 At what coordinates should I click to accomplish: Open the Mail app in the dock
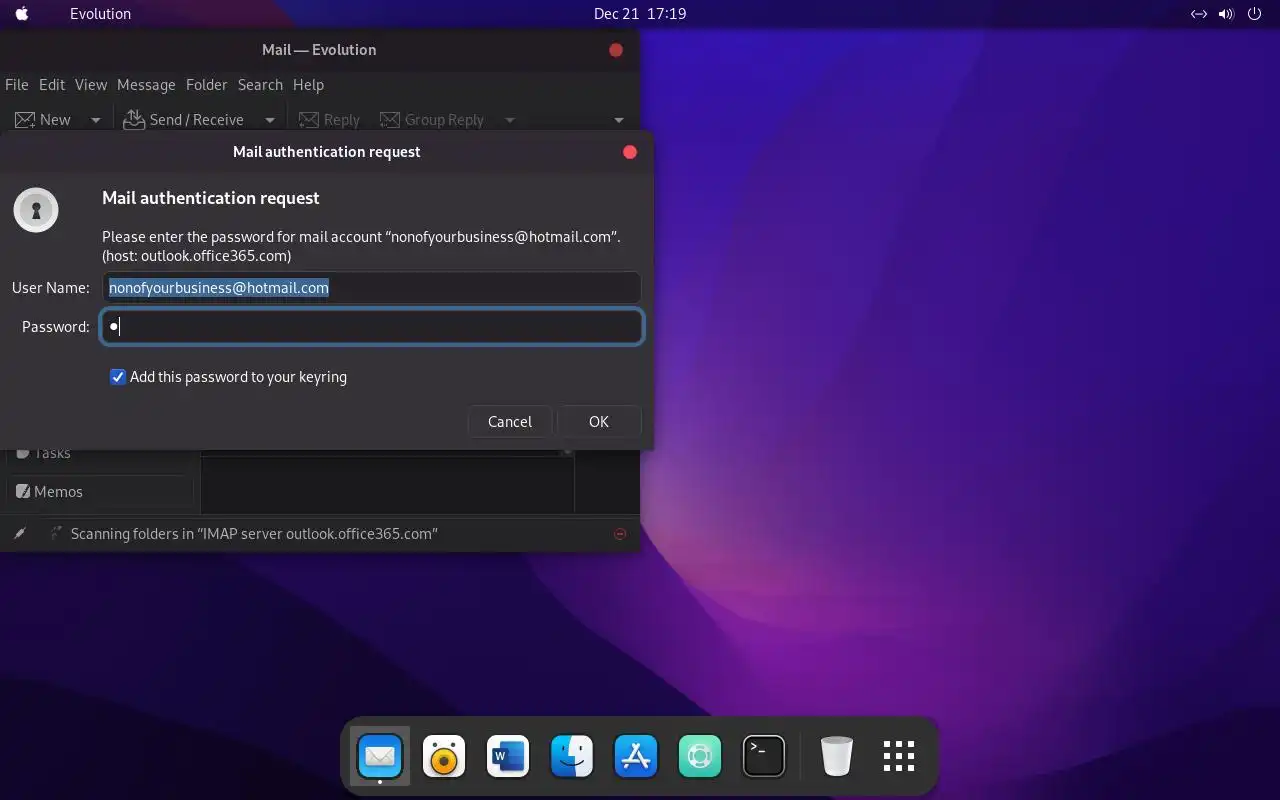[380, 757]
